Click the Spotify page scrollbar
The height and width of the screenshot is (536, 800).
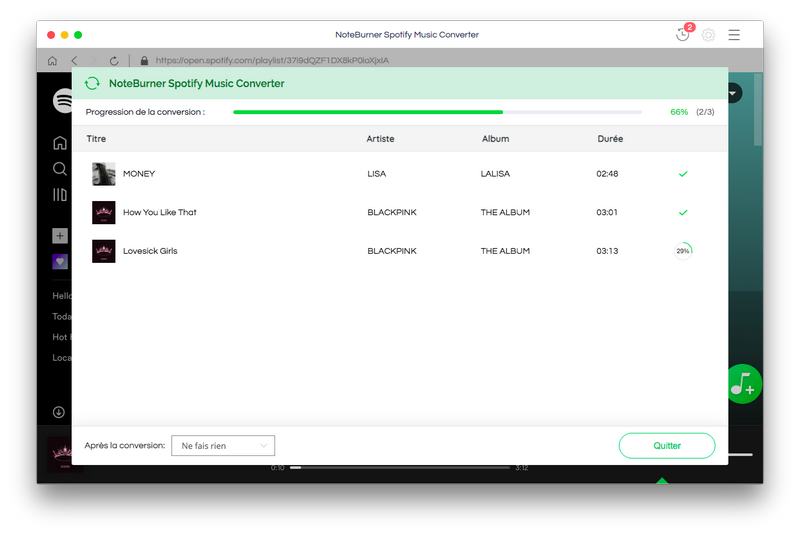[758, 110]
